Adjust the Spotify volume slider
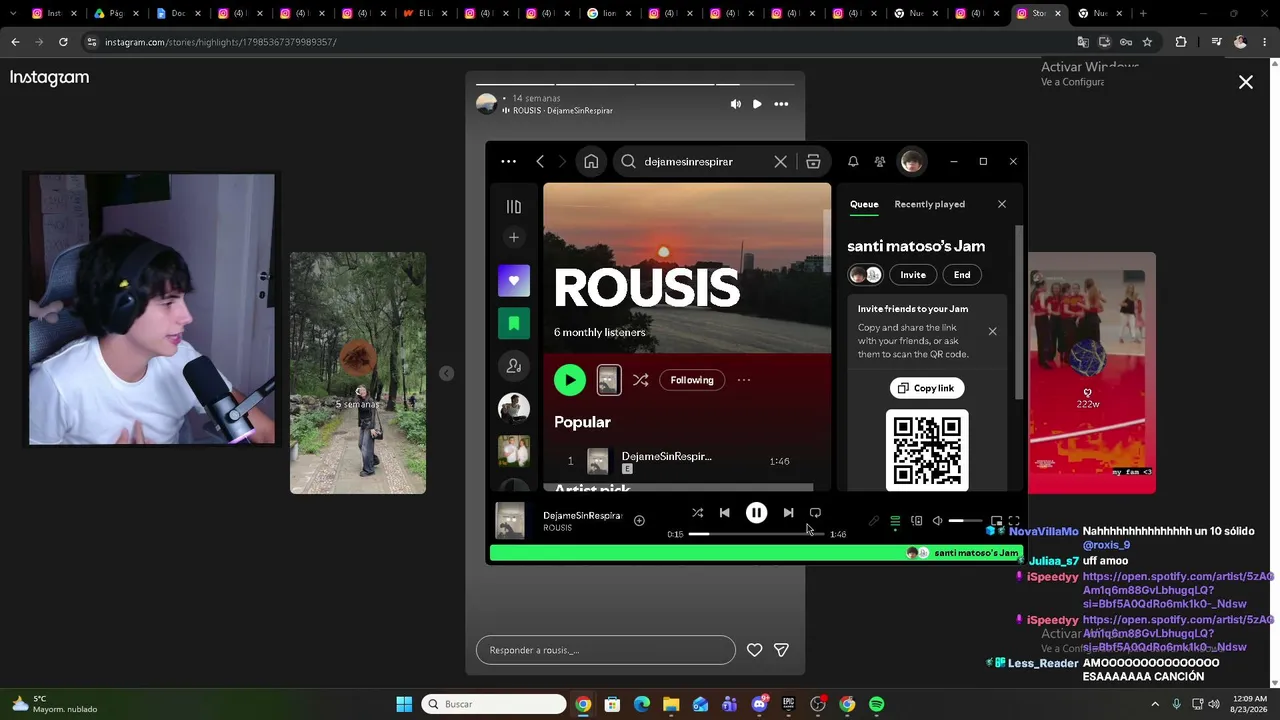 966,521
